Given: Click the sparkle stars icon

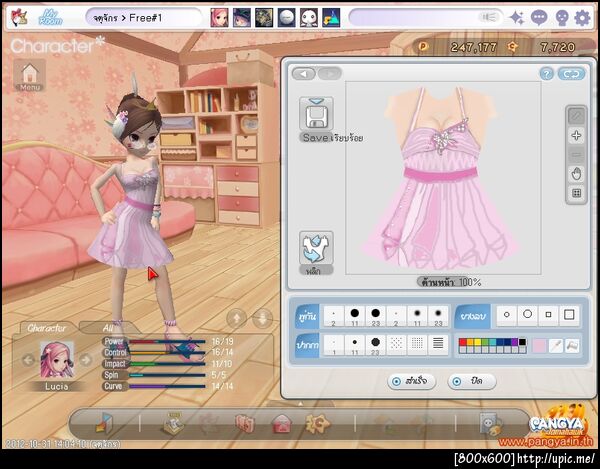Looking at the screenshot, I should point(517,18).
